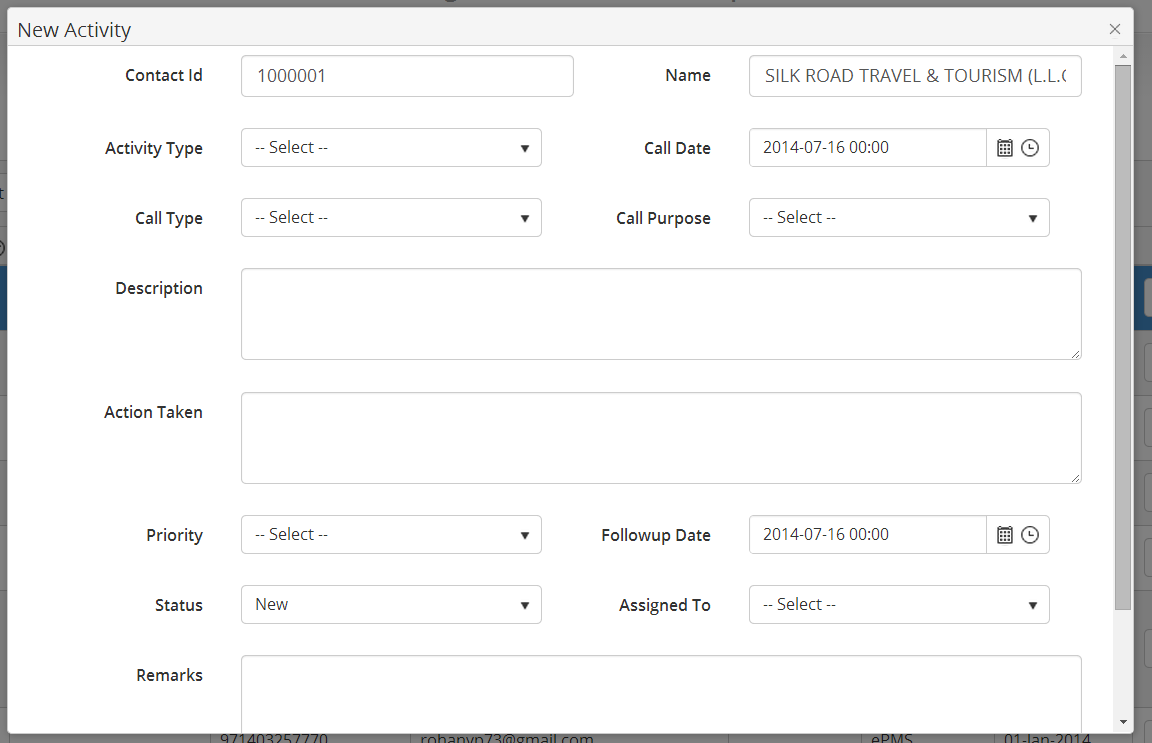Viewport: 1152px width, 743px height.
Task: Click the Call Date text input
Action: [x=868, y=148]
